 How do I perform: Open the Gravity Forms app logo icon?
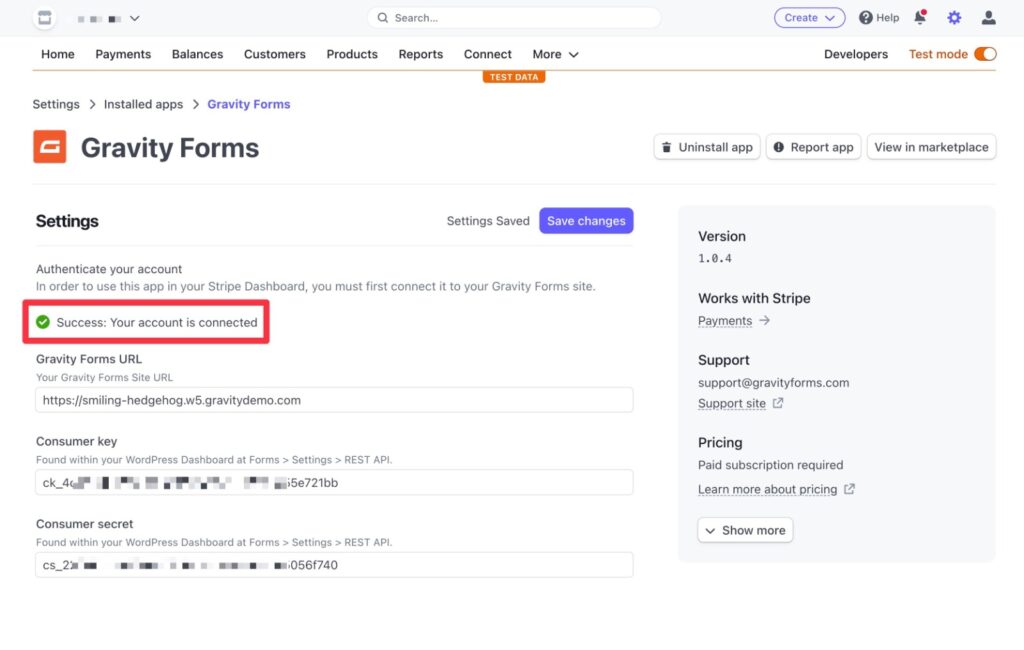point(48,147)
